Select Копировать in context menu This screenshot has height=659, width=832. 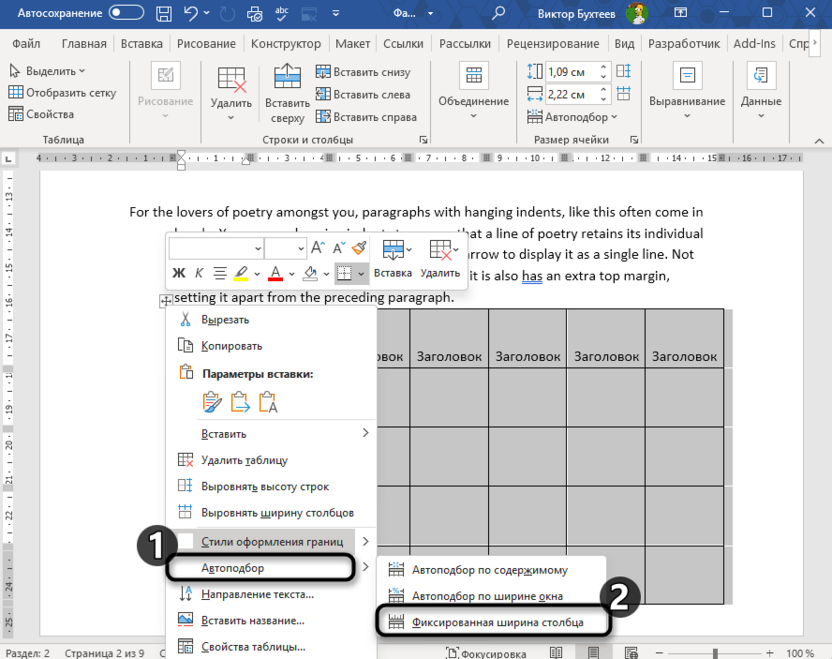(271, 346)
